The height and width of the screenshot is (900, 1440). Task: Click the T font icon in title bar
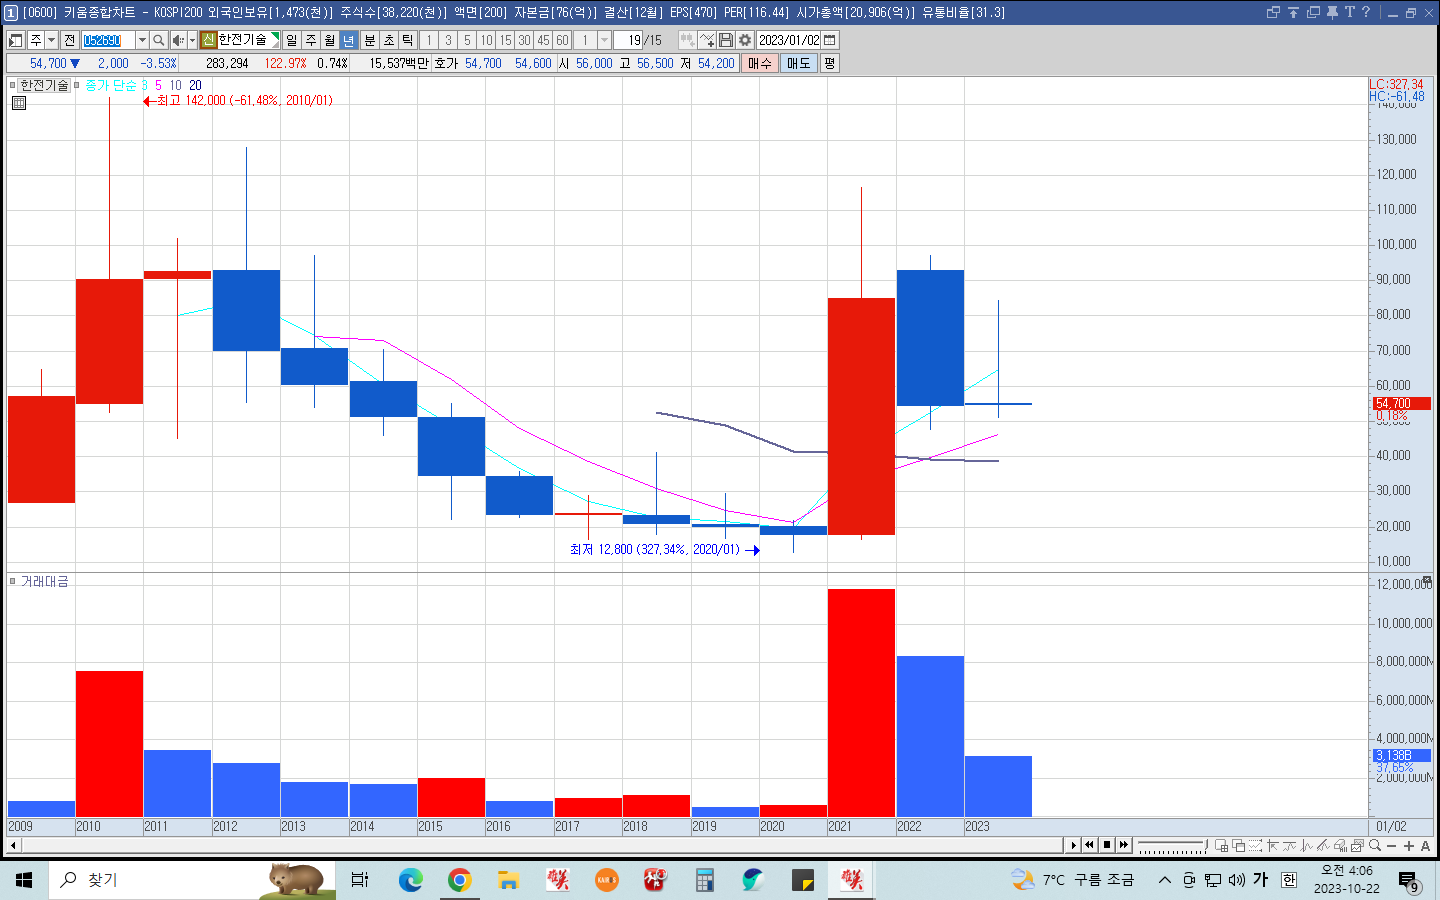pos(1349,12)
